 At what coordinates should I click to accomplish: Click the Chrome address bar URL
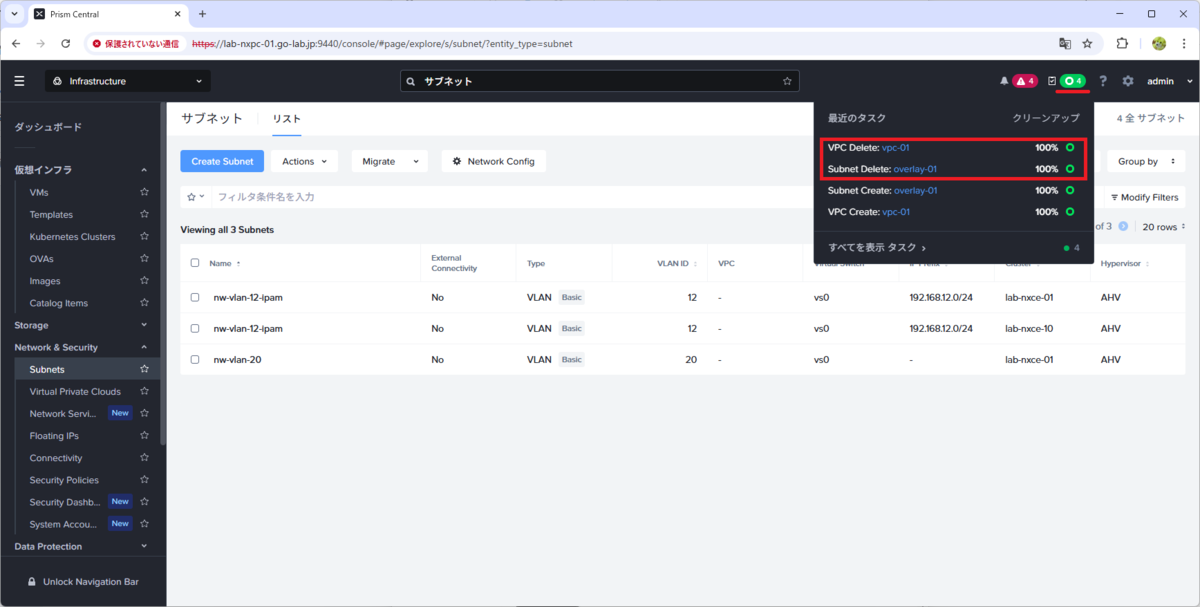pos(381,44)
